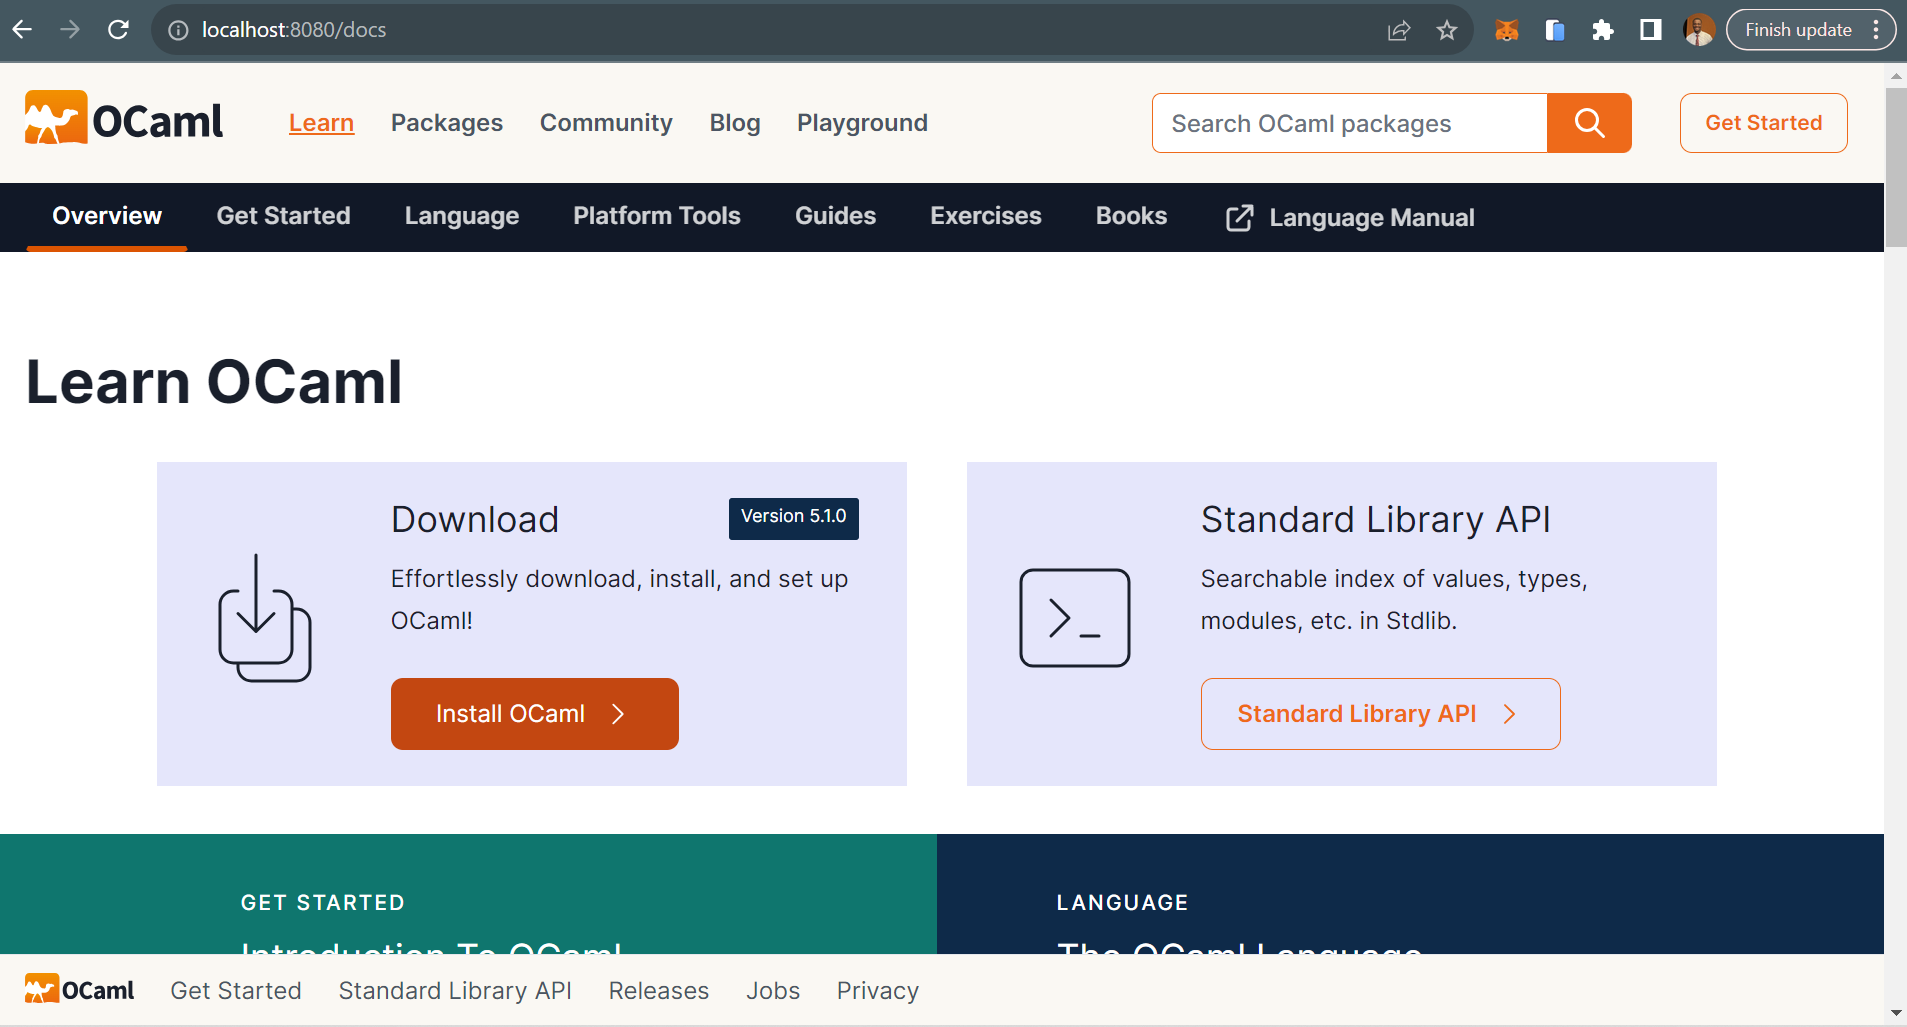The height and width of the screenshot is (1027, 1907).
Task: Click the Chrome profile avatar
Action: coord(1699,29)
